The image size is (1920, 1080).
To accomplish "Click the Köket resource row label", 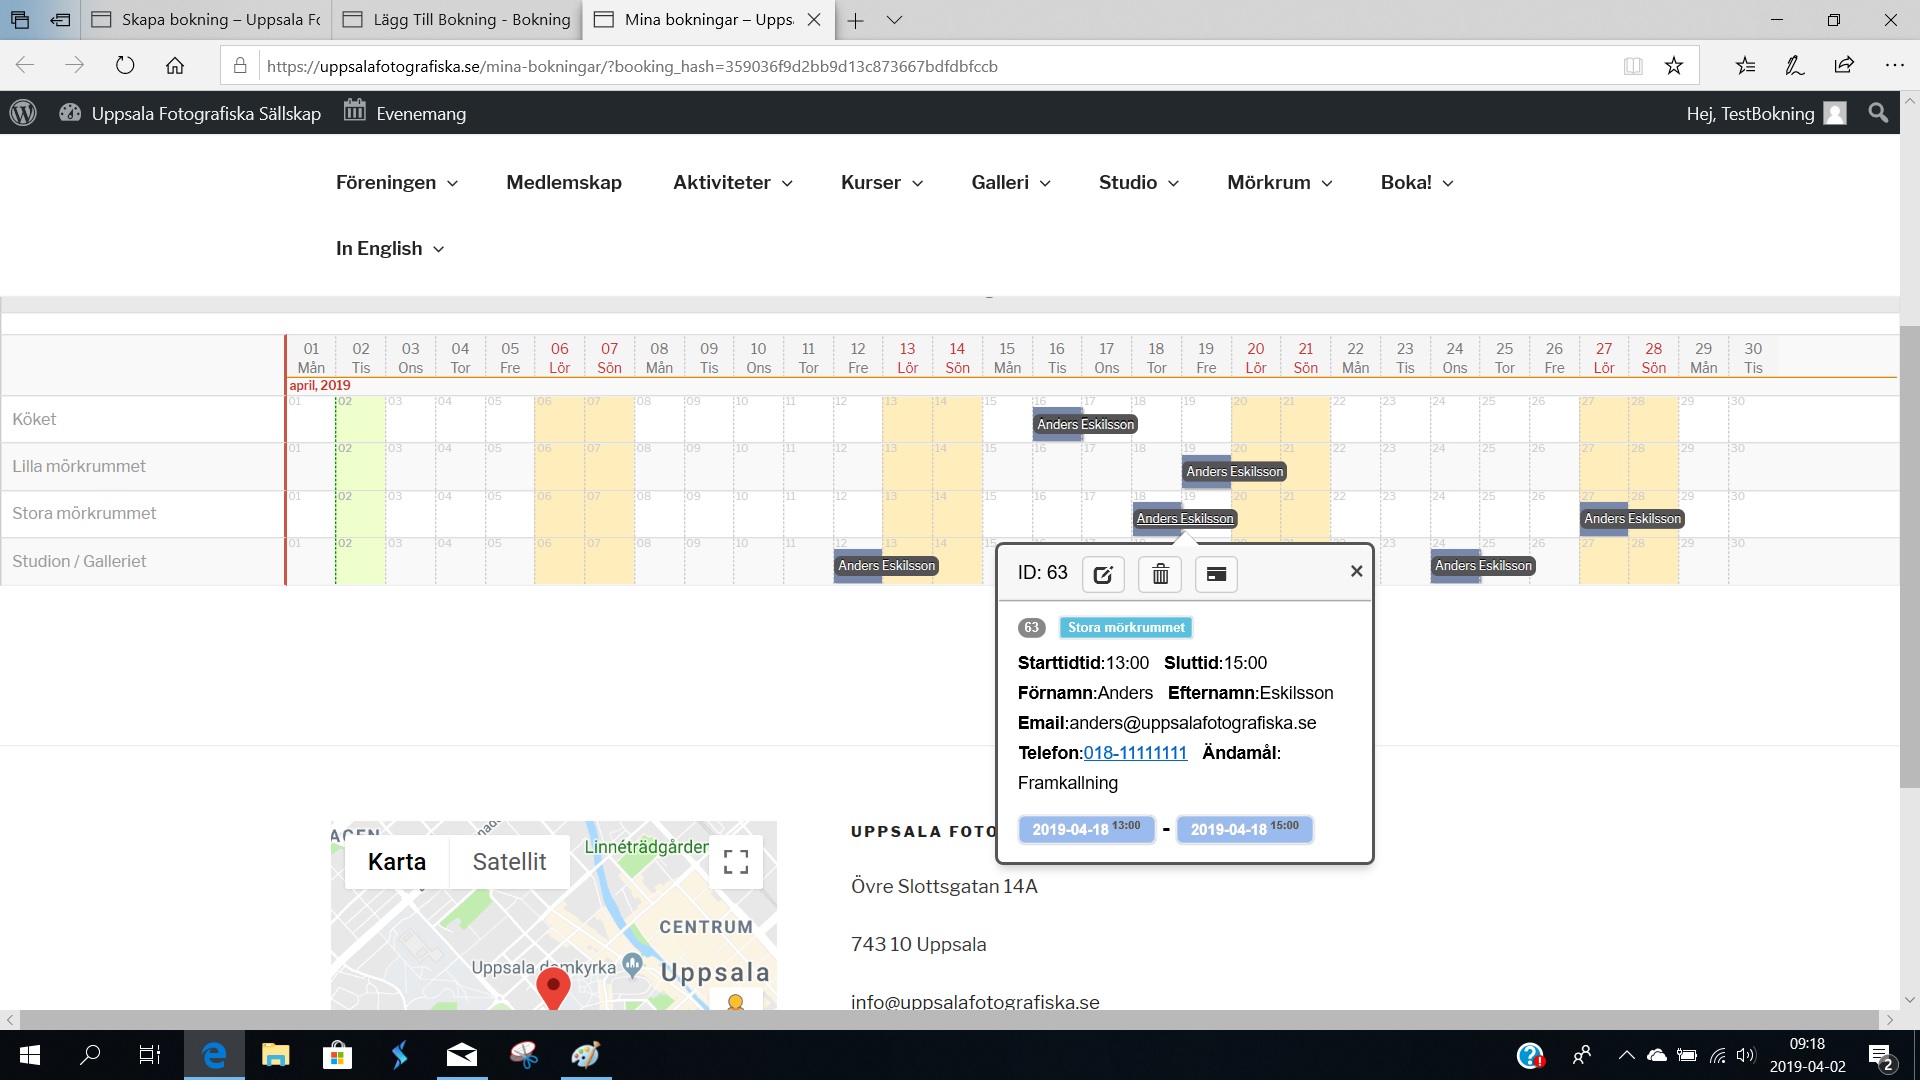I will click(x=34, y=419).
